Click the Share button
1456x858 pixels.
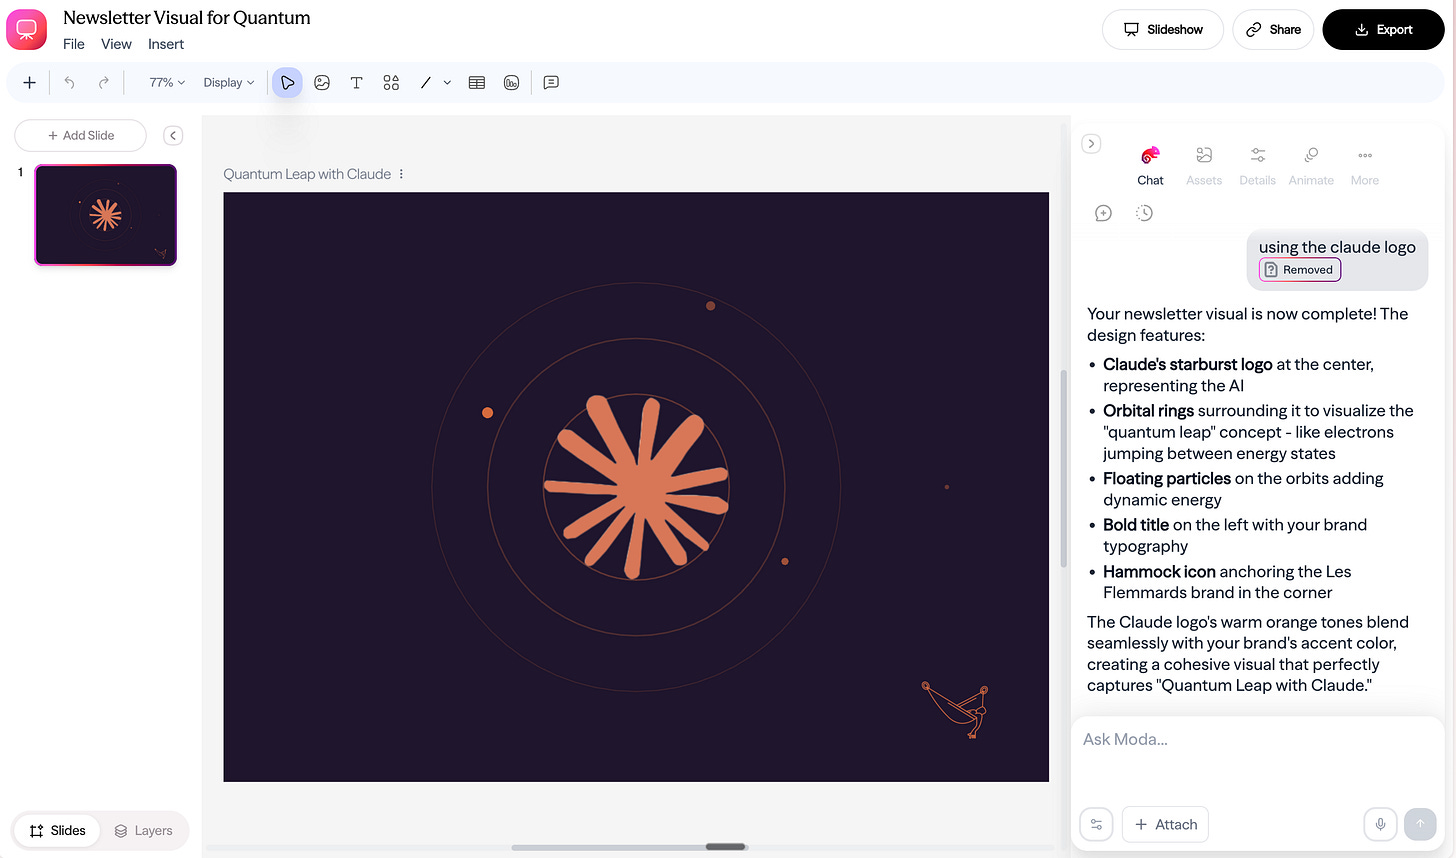(x=1273, y=29)
